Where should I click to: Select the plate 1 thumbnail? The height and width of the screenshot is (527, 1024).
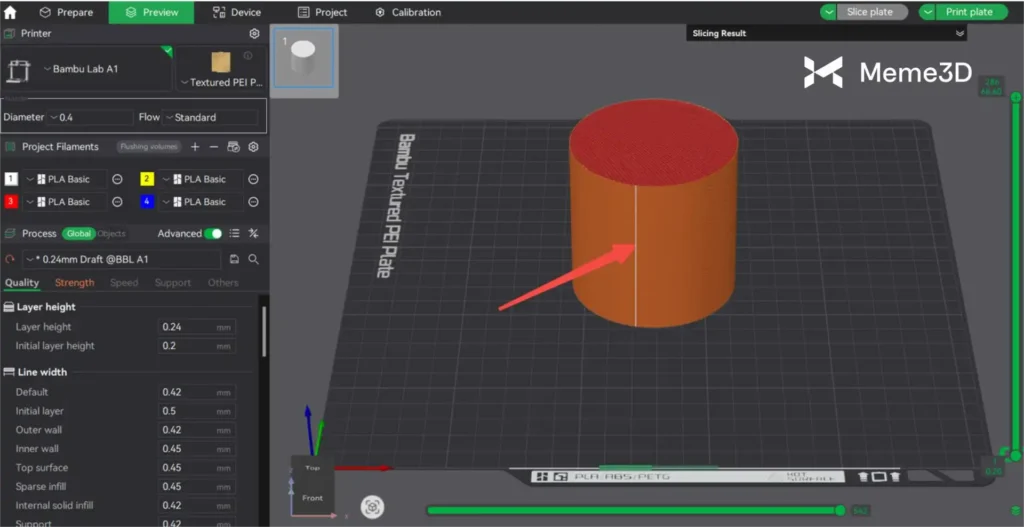(304, 61)
